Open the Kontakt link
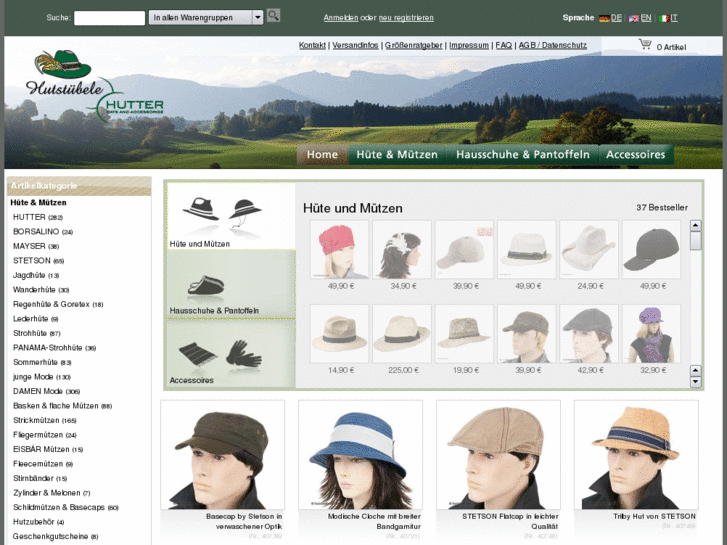727x545 pixels. click(x=312, y=45)
